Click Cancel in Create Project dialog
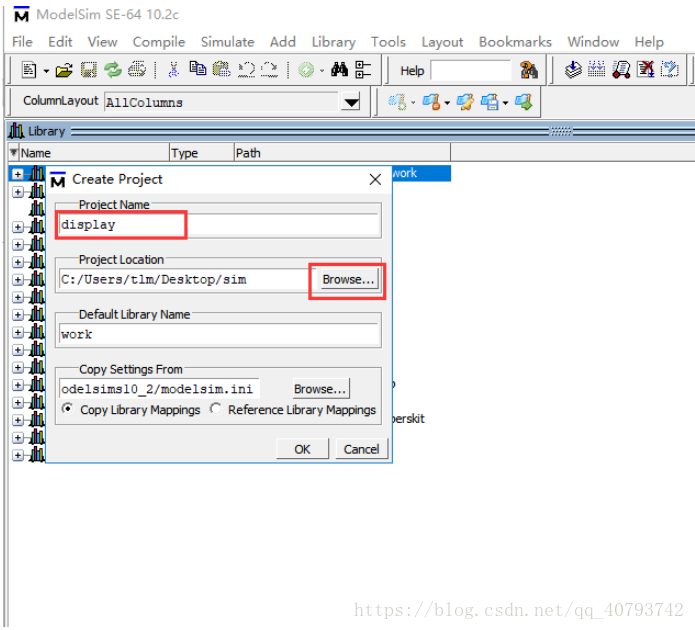Image resolution: width=695 pixels, height=630 pixels. tap(361, 449)
